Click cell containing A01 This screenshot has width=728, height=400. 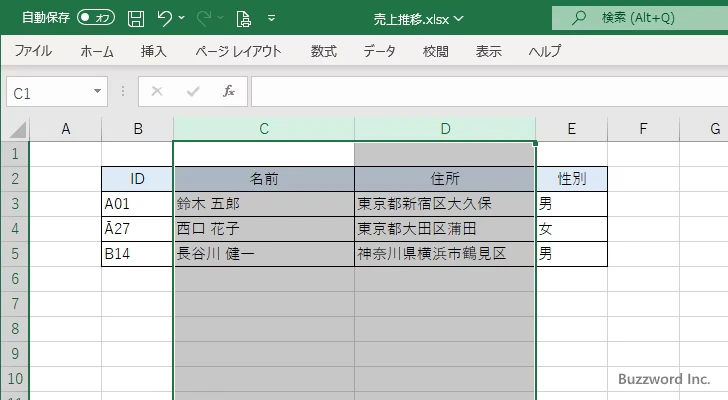137,204
